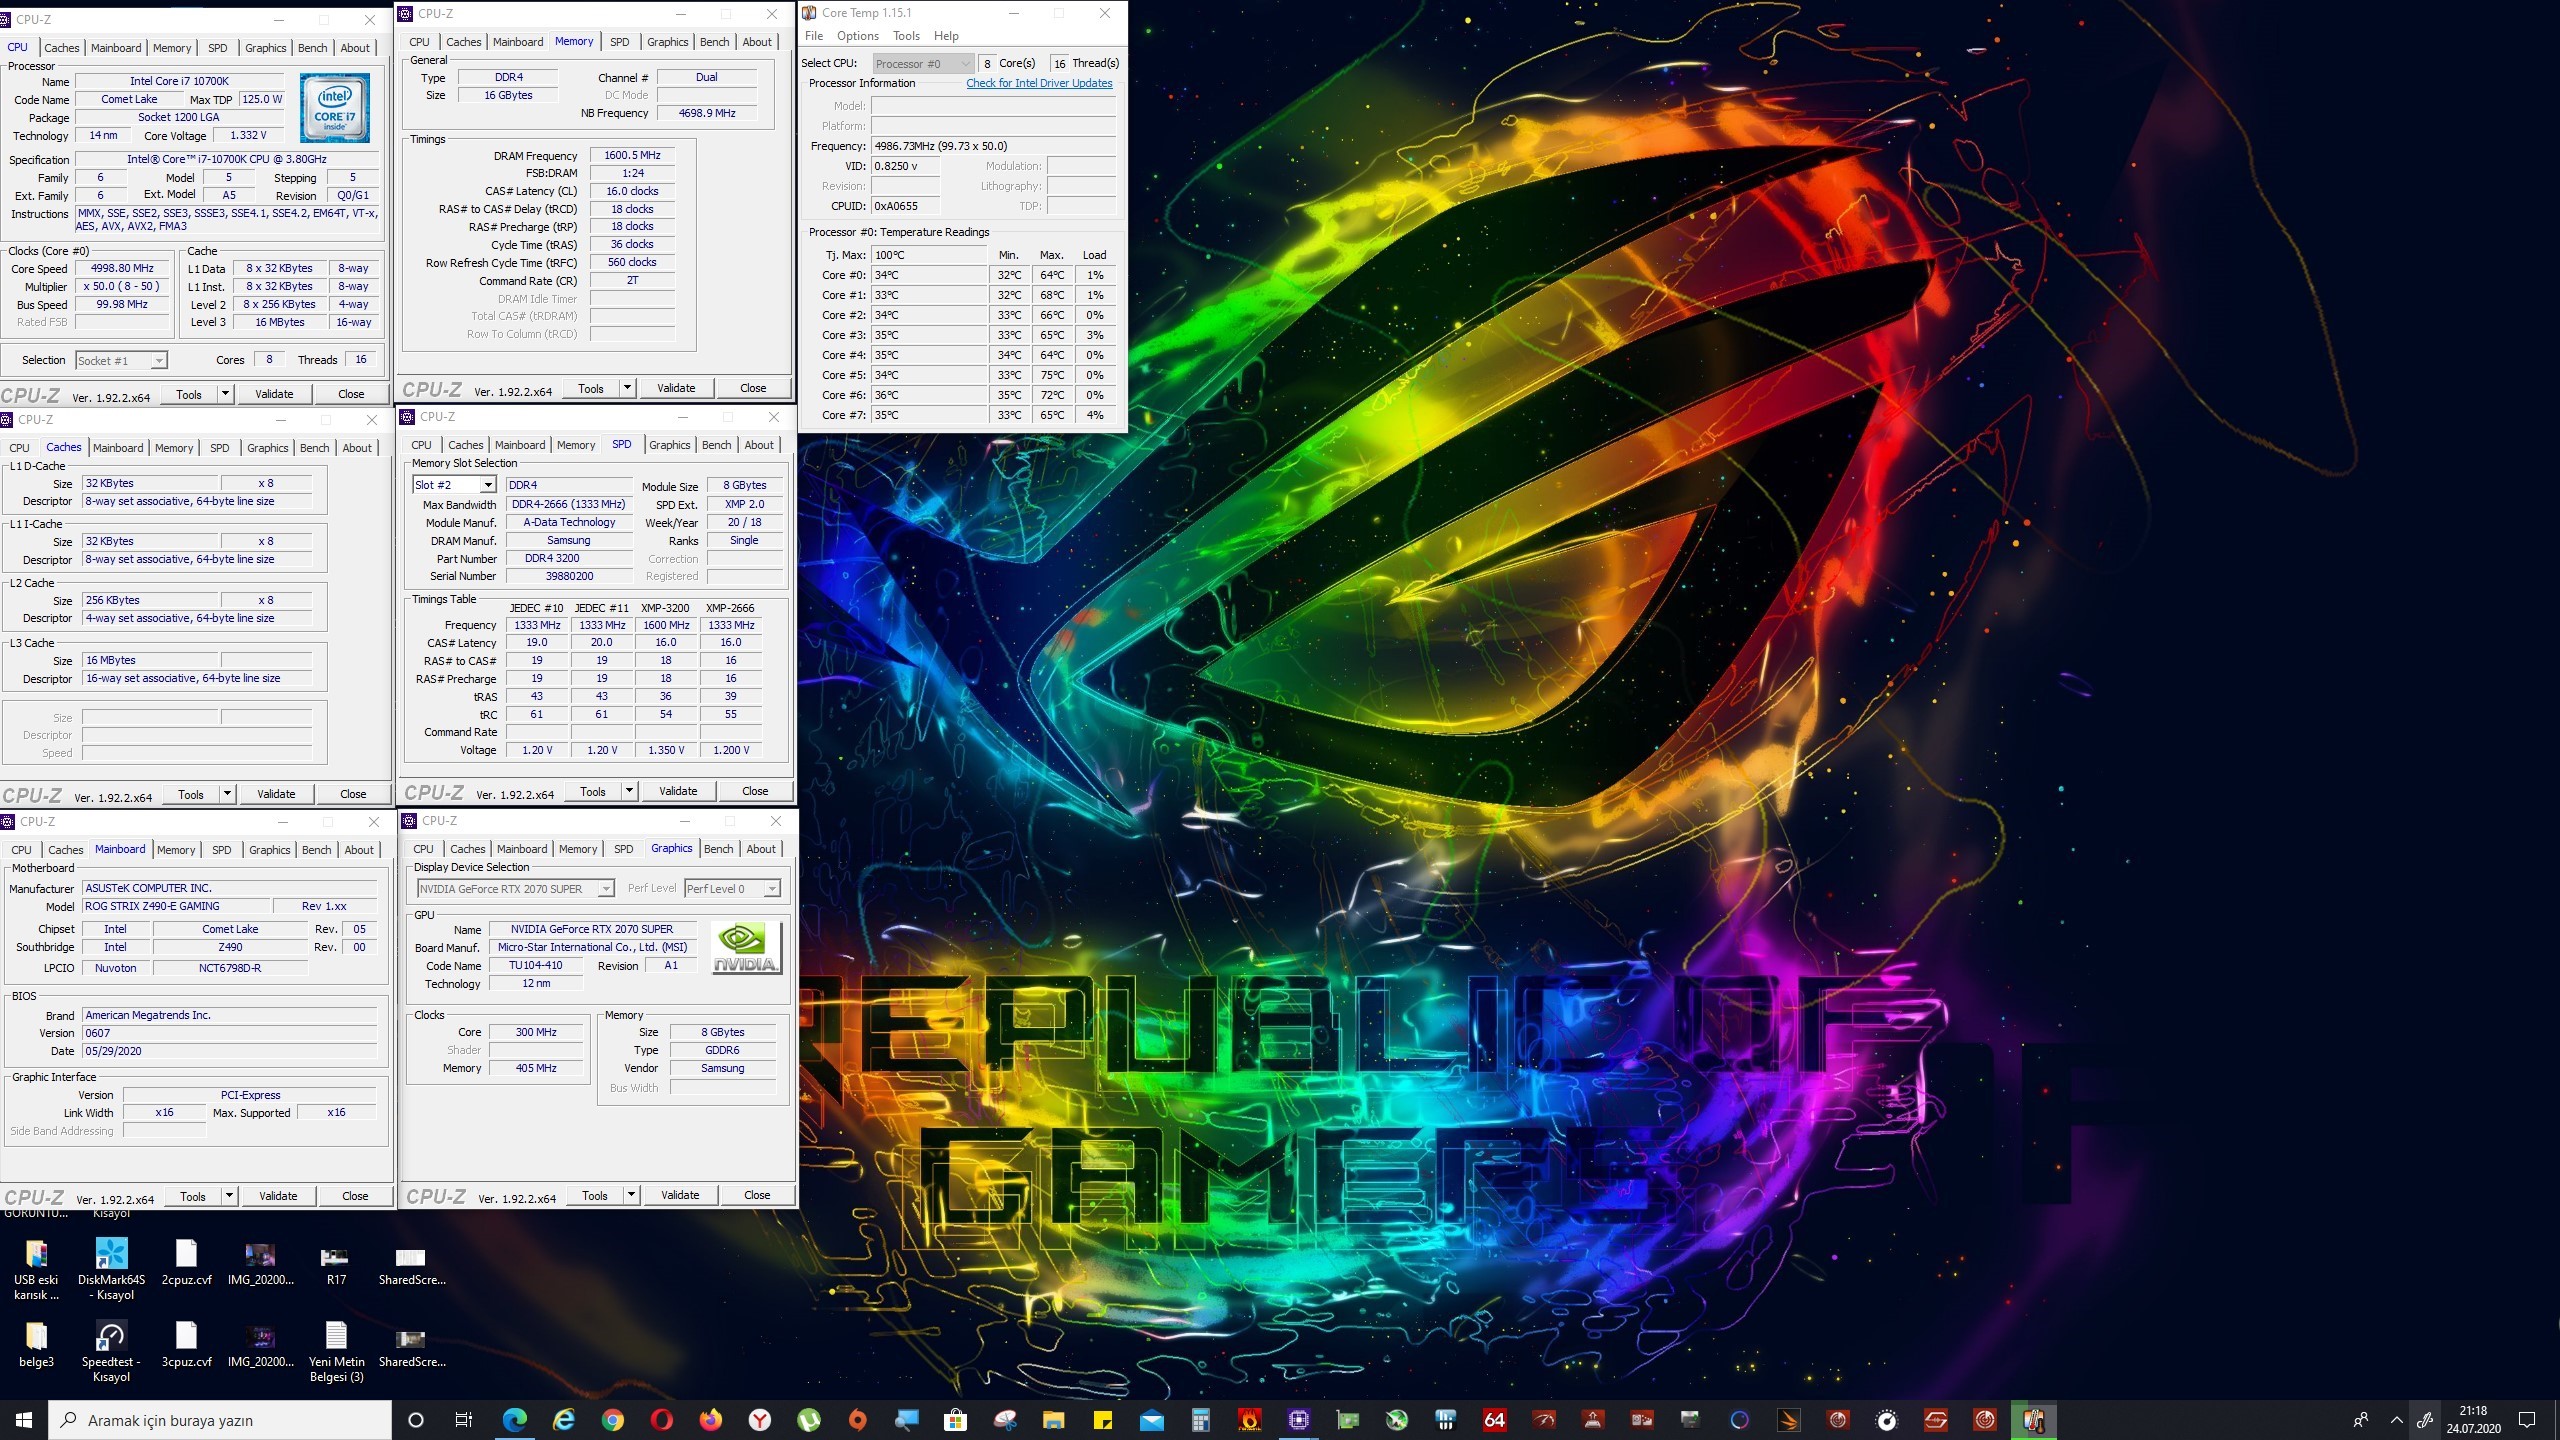
Task: Click the Windows Start button
Action: 24,1420
